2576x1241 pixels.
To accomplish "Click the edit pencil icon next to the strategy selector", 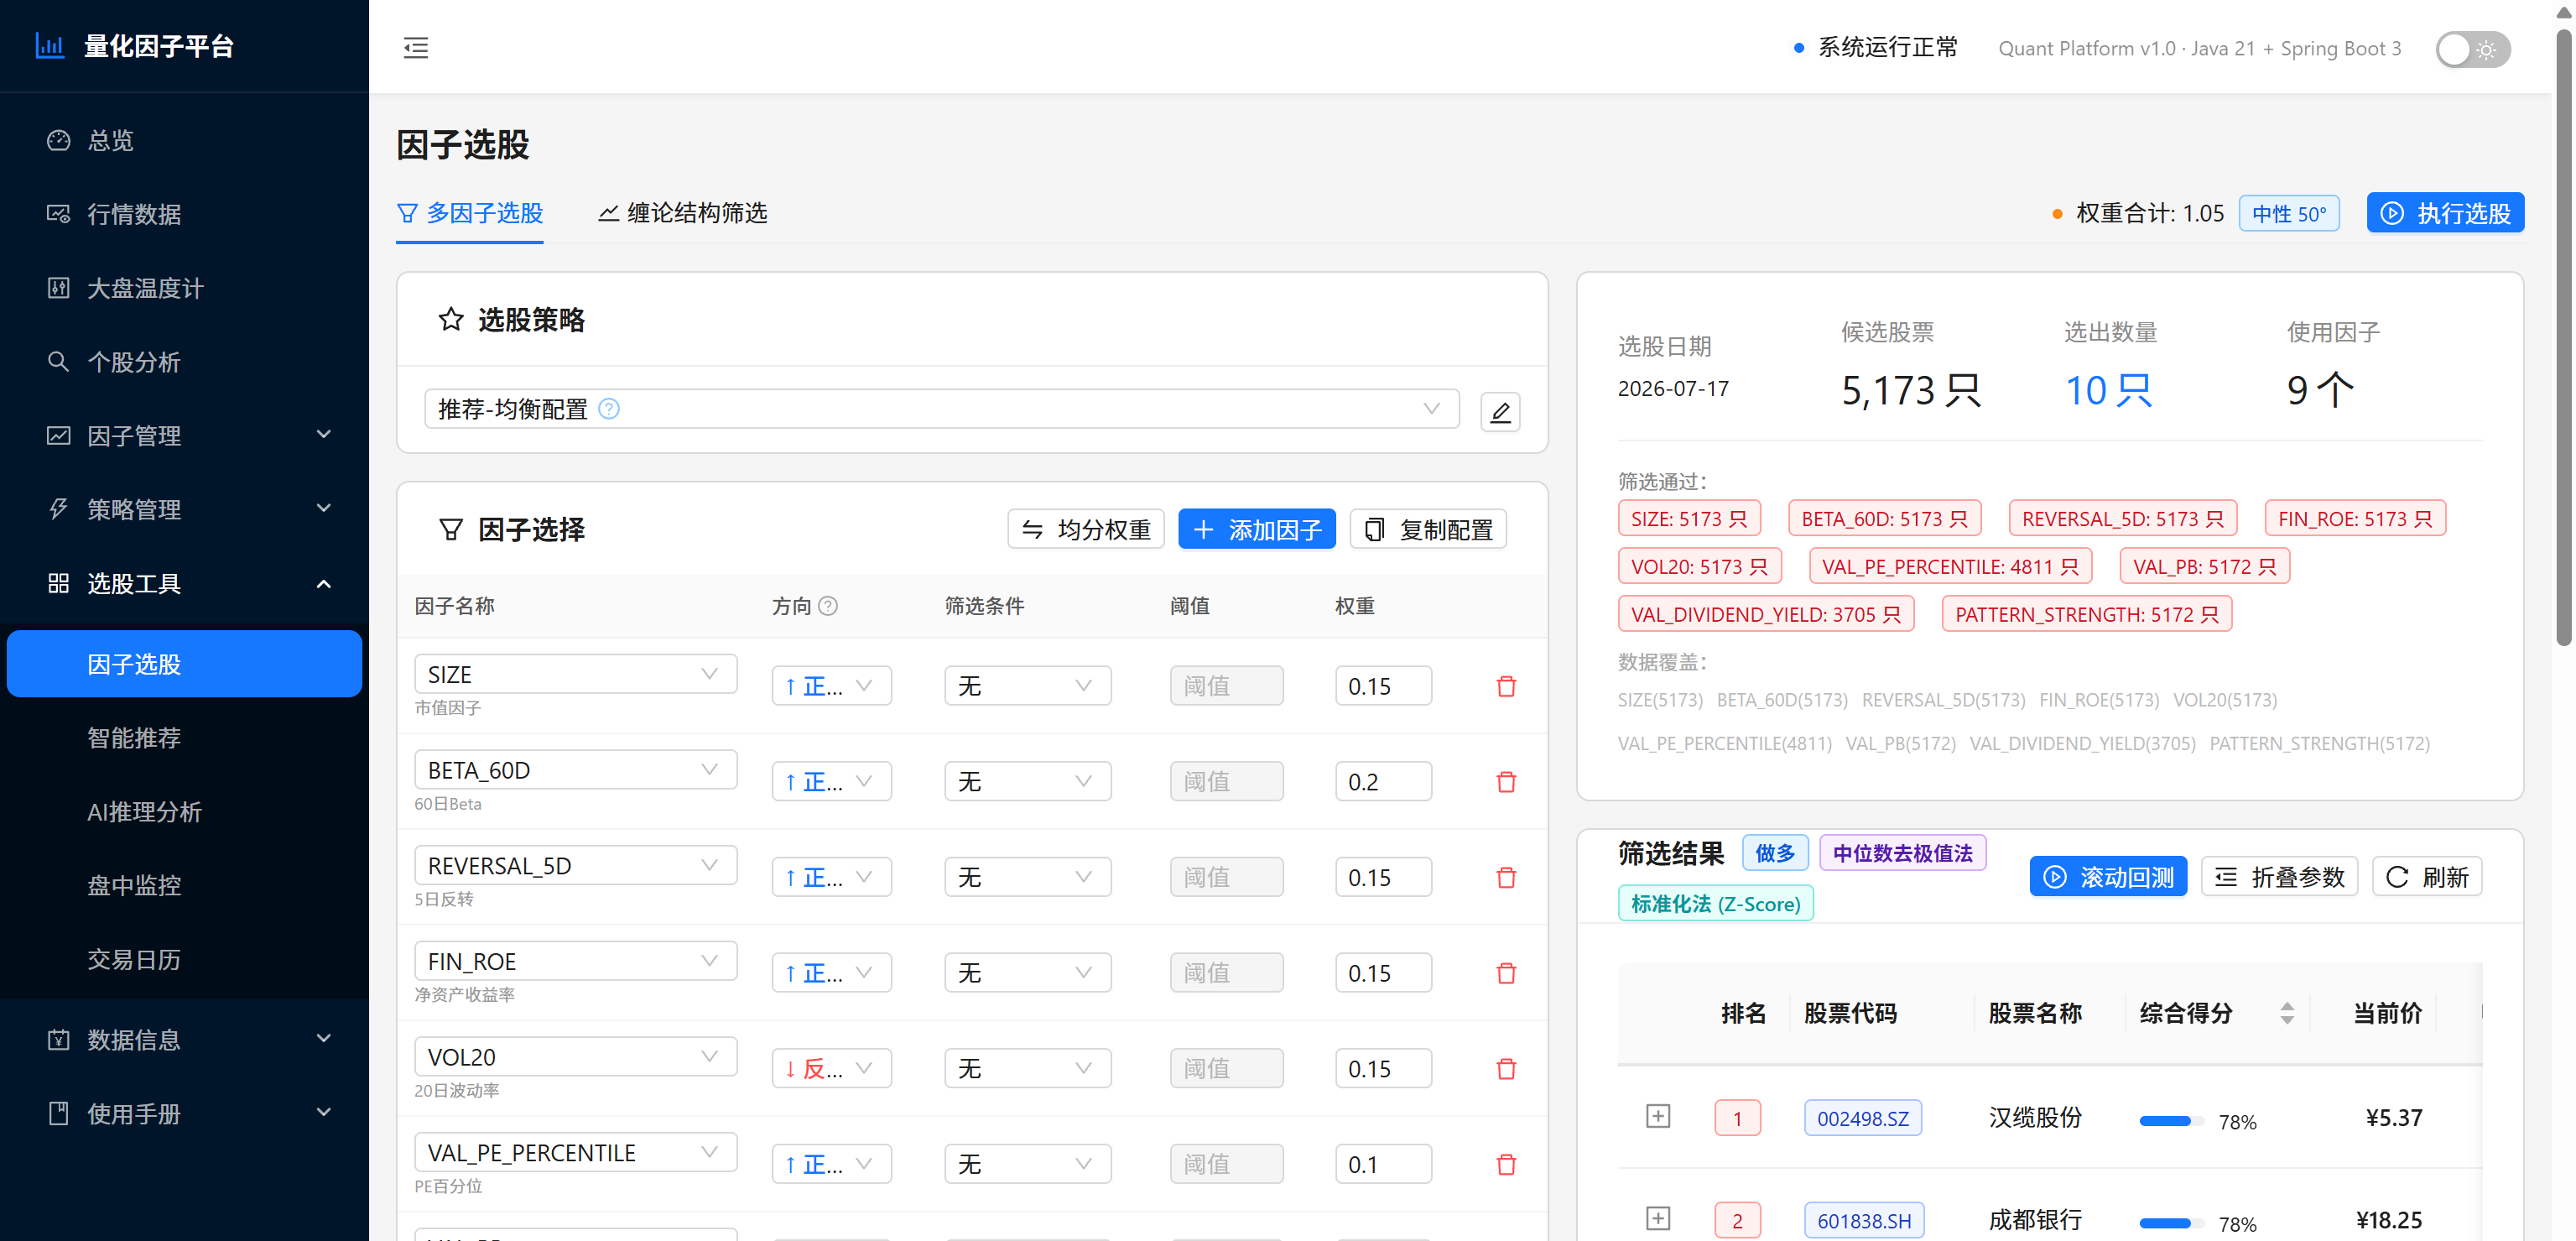I will [x=1500, y=411].
